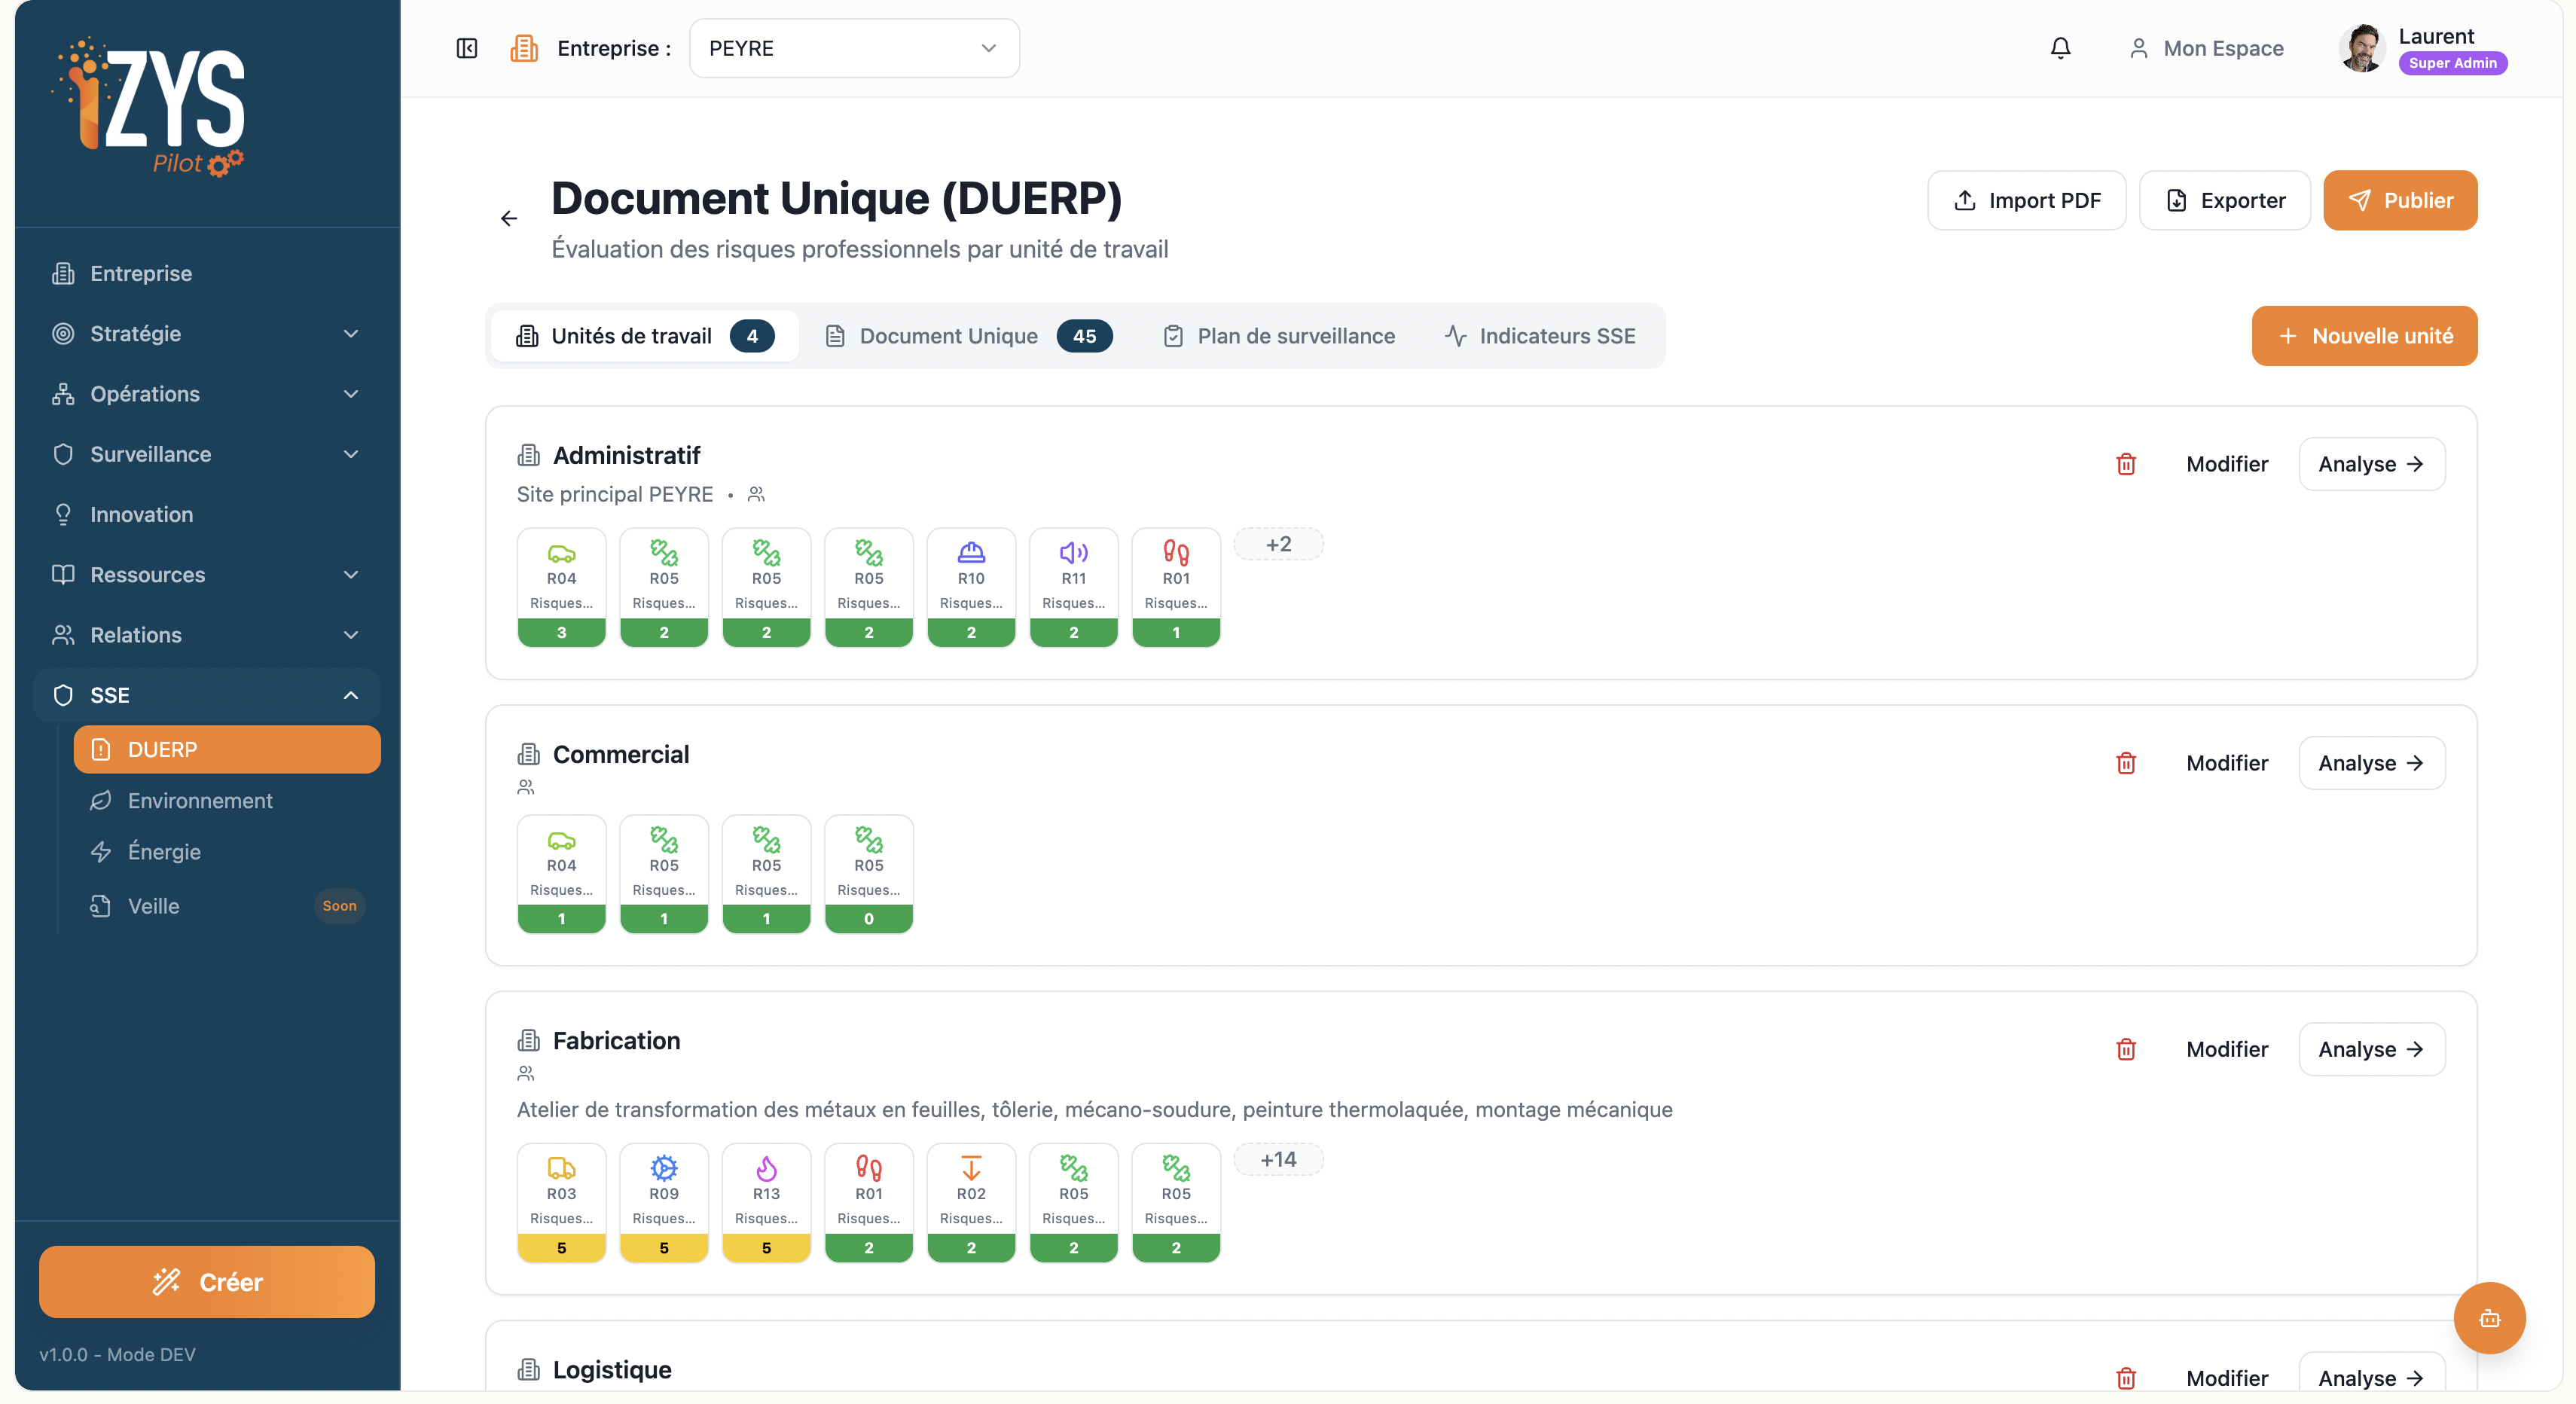
Task: Click the staff icon under Commercial title
Action: (526, 788)
